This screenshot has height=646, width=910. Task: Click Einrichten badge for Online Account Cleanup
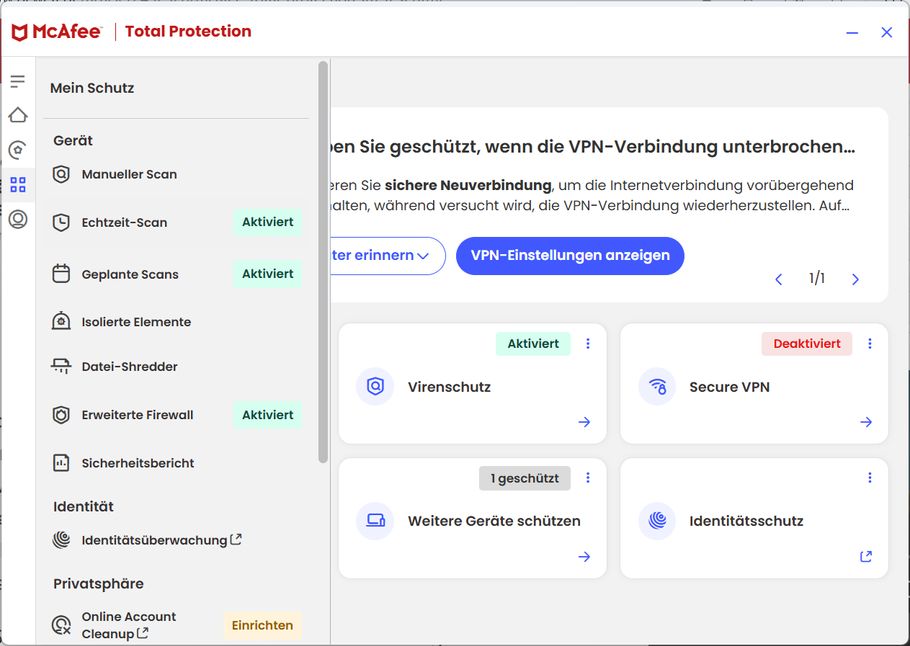(x=262, y=626)
